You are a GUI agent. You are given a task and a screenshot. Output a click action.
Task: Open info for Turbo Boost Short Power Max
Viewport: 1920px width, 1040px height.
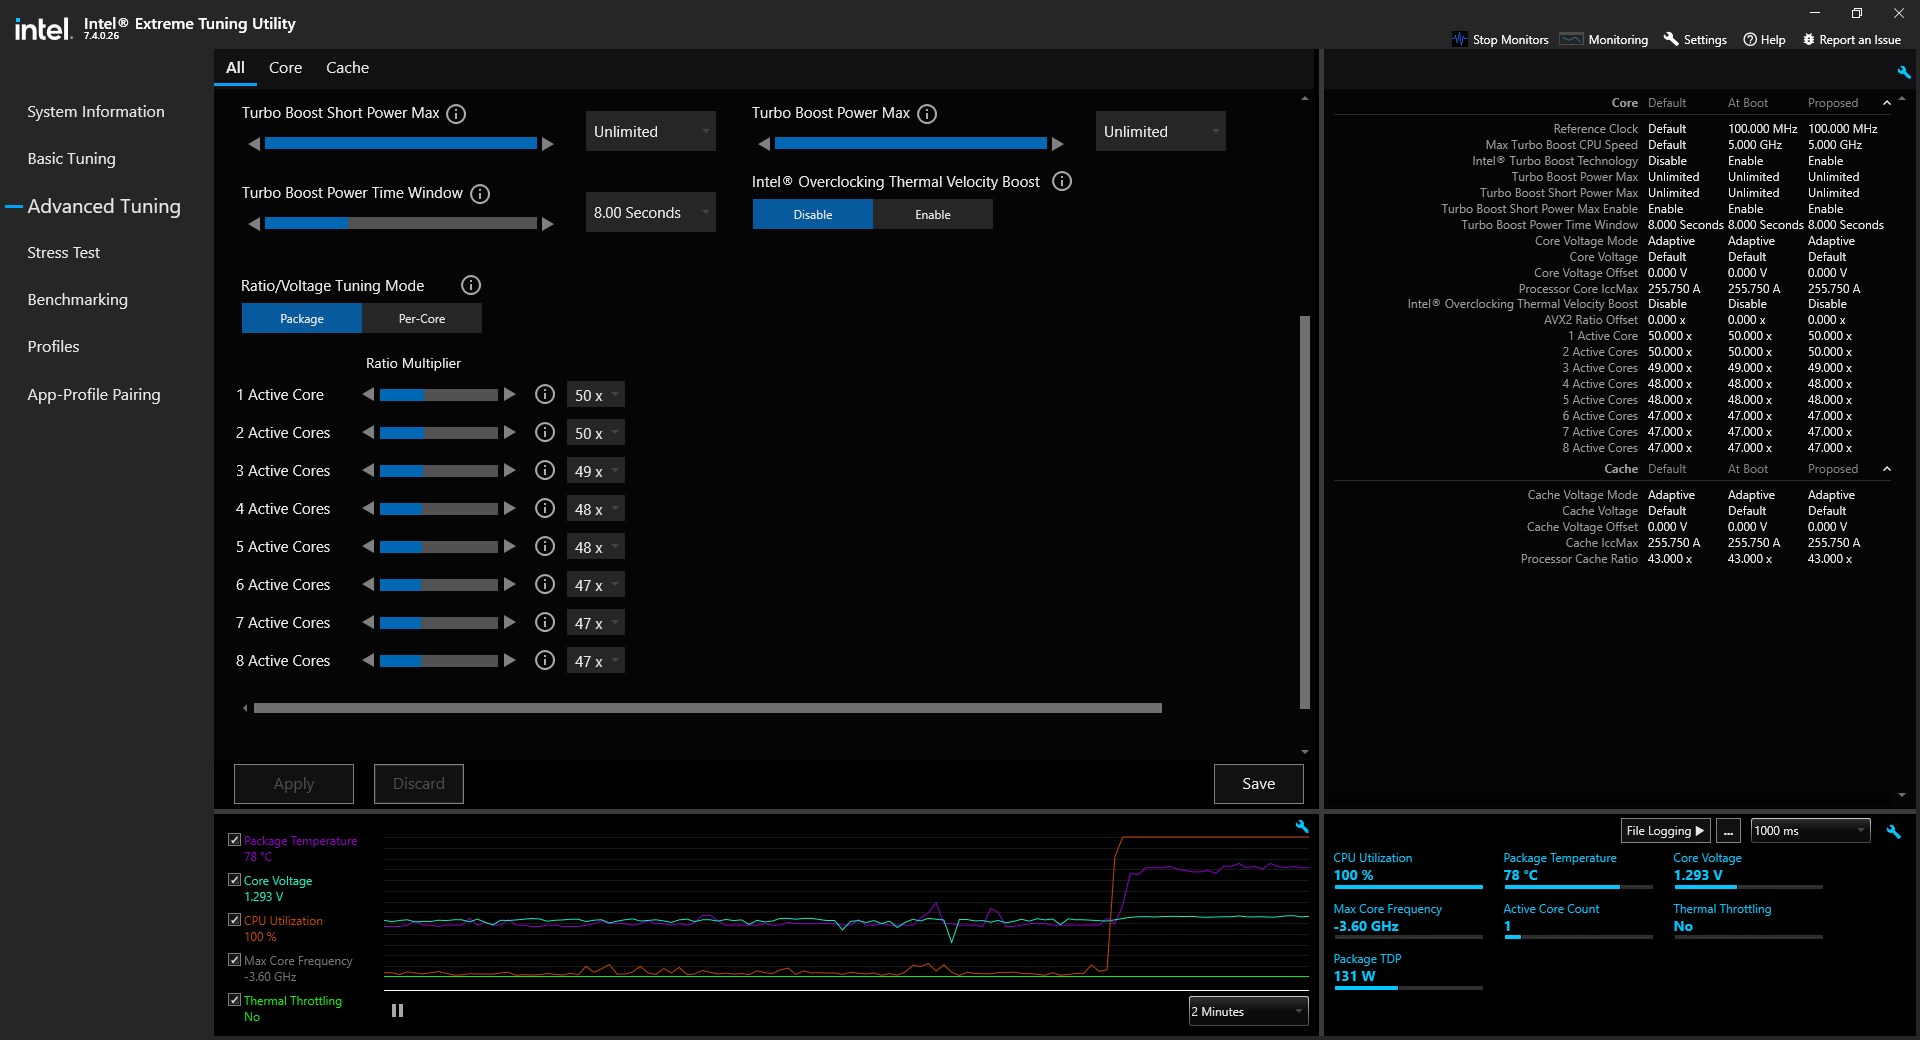(x=456, y=114)
